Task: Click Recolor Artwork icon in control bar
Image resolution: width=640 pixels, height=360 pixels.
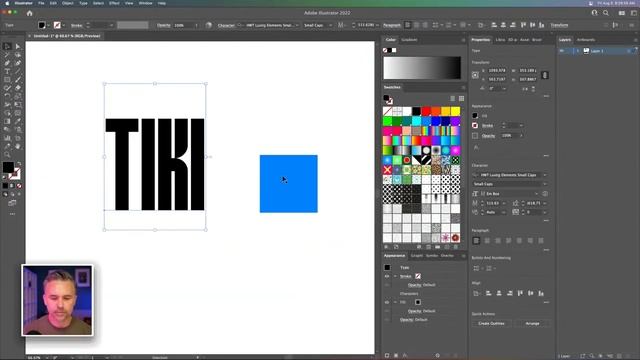Action: 209,25
